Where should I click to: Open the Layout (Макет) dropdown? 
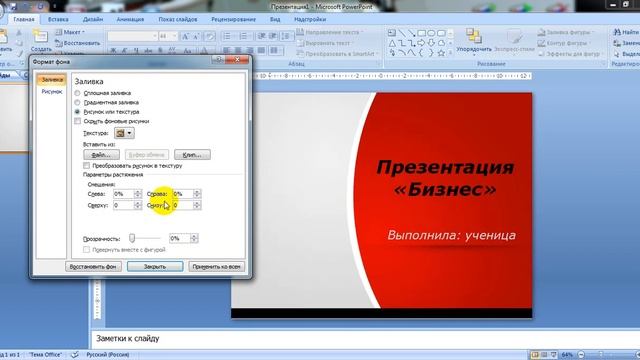[x=70, y=32]
